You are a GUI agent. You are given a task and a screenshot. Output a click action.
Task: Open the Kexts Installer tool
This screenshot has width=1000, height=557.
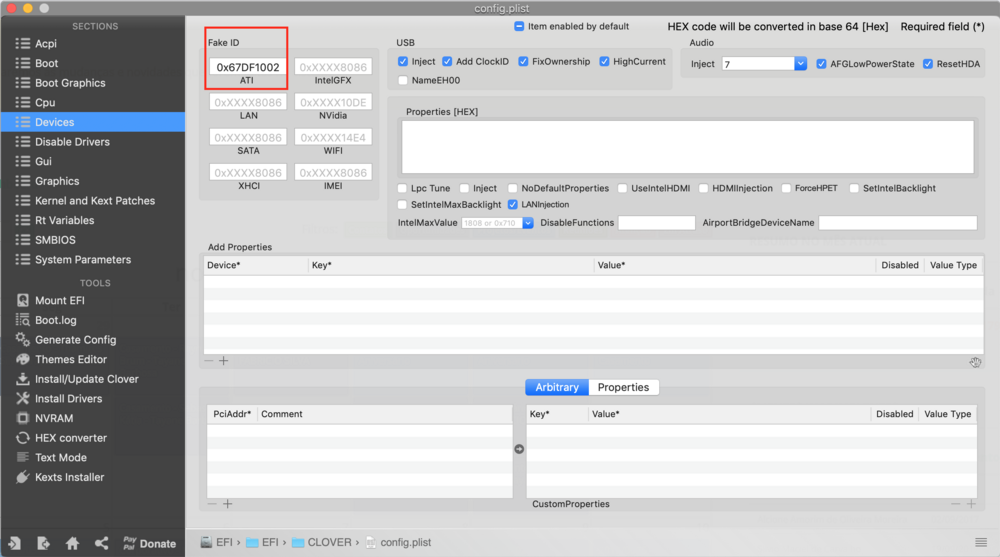(69, 477)
